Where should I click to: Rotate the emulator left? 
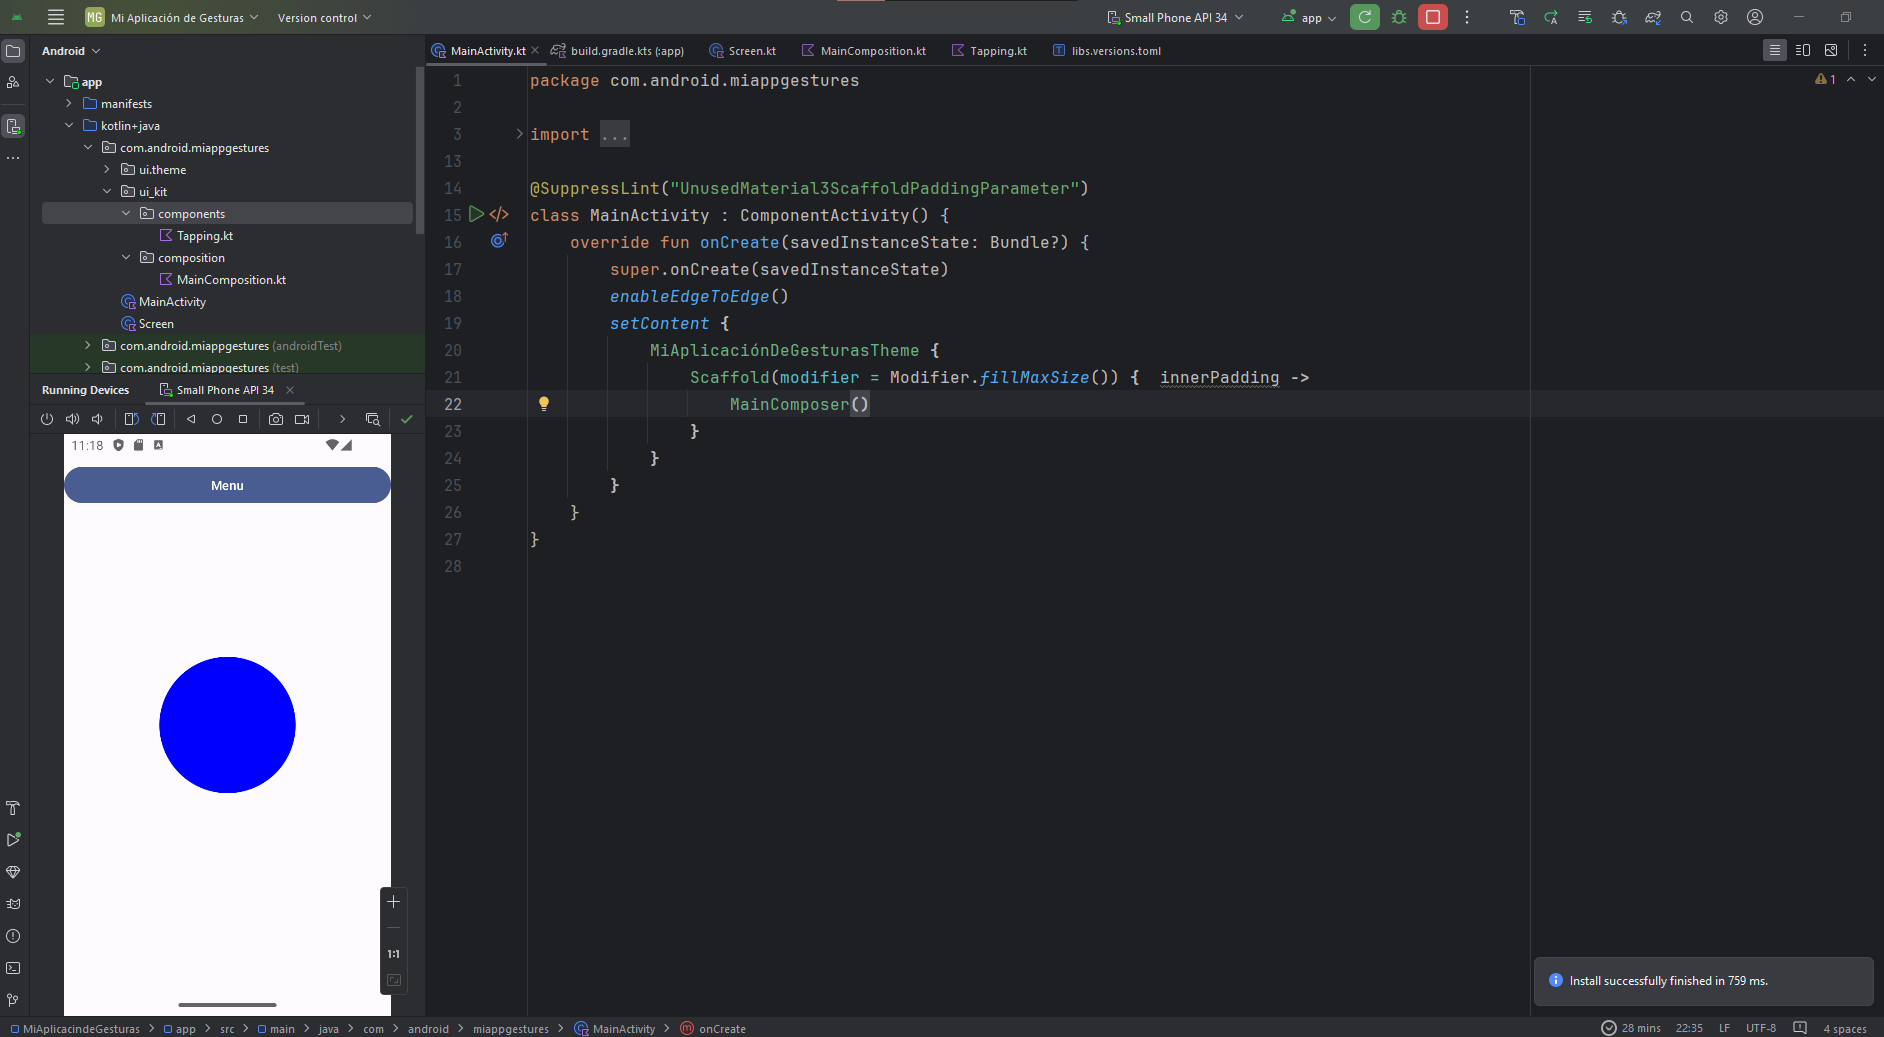(131, 419)
